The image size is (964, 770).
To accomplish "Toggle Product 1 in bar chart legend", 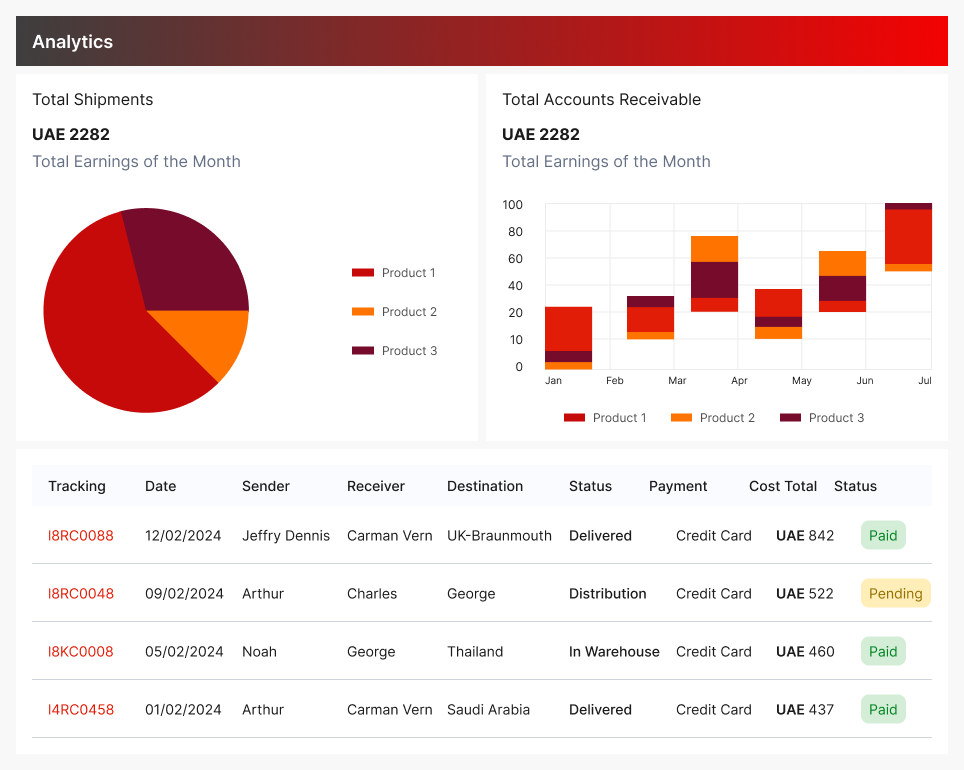I will pyautogui.click(x=605, y=418).
